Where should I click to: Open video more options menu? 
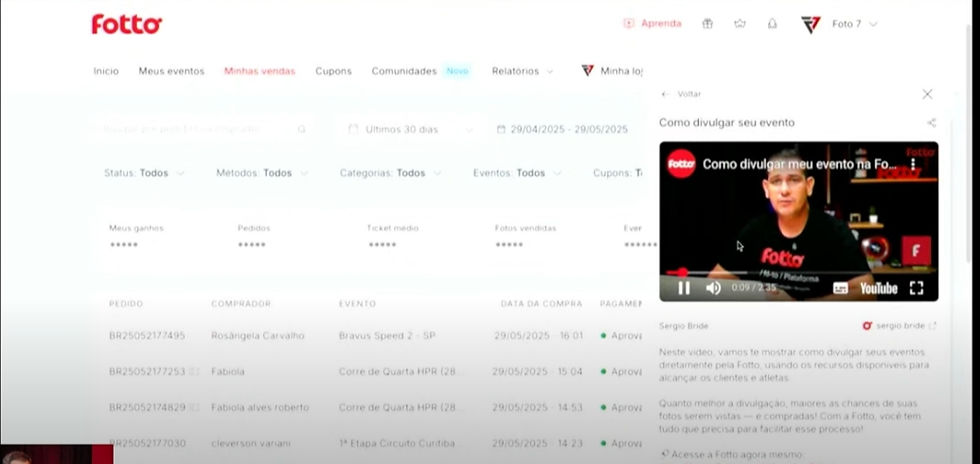[x=912, y=164]
